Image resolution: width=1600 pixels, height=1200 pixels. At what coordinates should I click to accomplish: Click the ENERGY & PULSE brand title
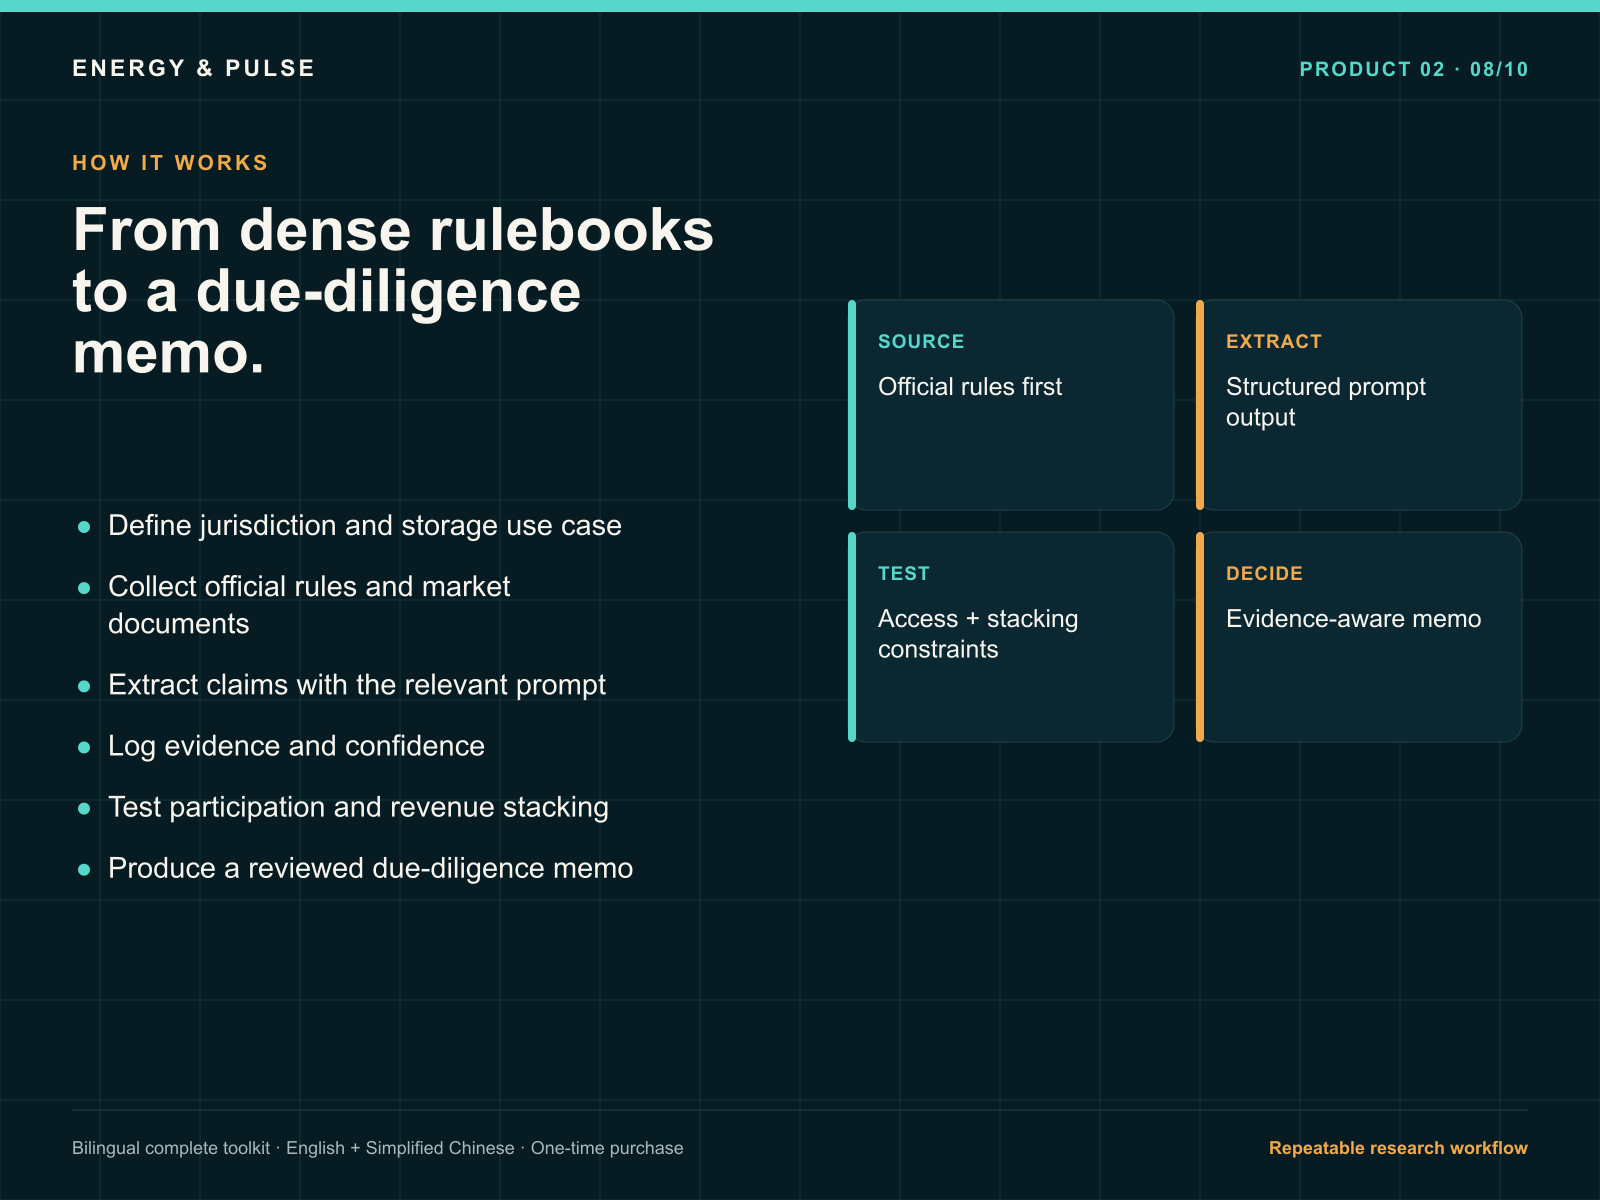tap(193, 68)
